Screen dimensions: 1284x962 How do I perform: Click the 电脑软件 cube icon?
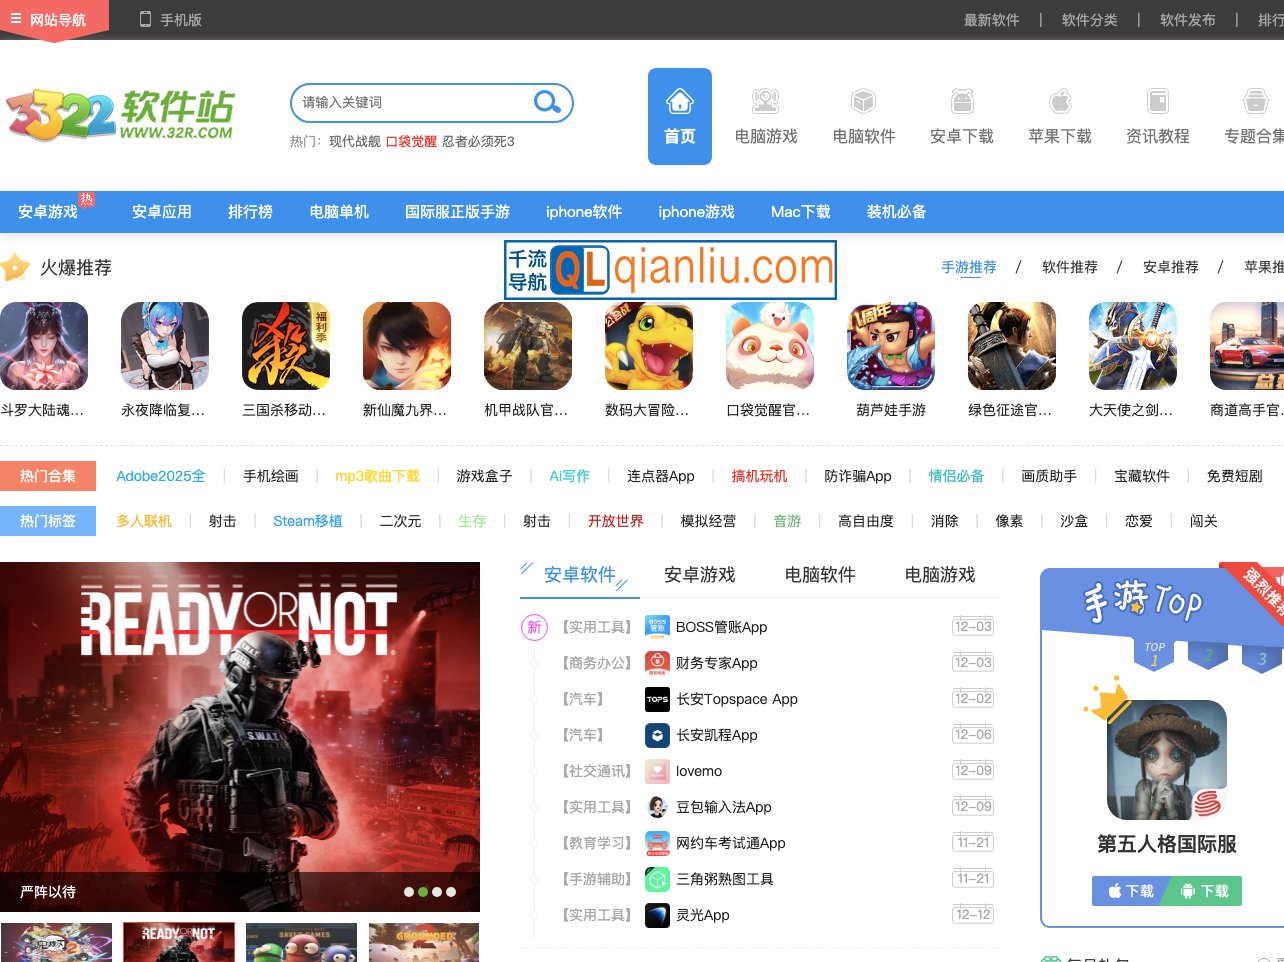coord(863,100)
